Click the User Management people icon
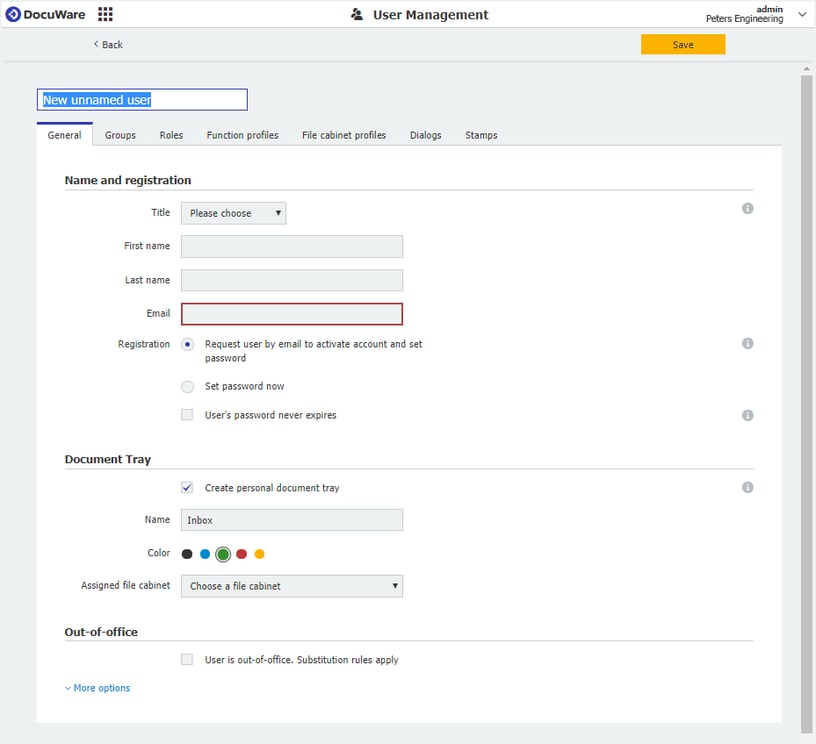The width and height of the screenshot is (816, 744). [357, 15]
